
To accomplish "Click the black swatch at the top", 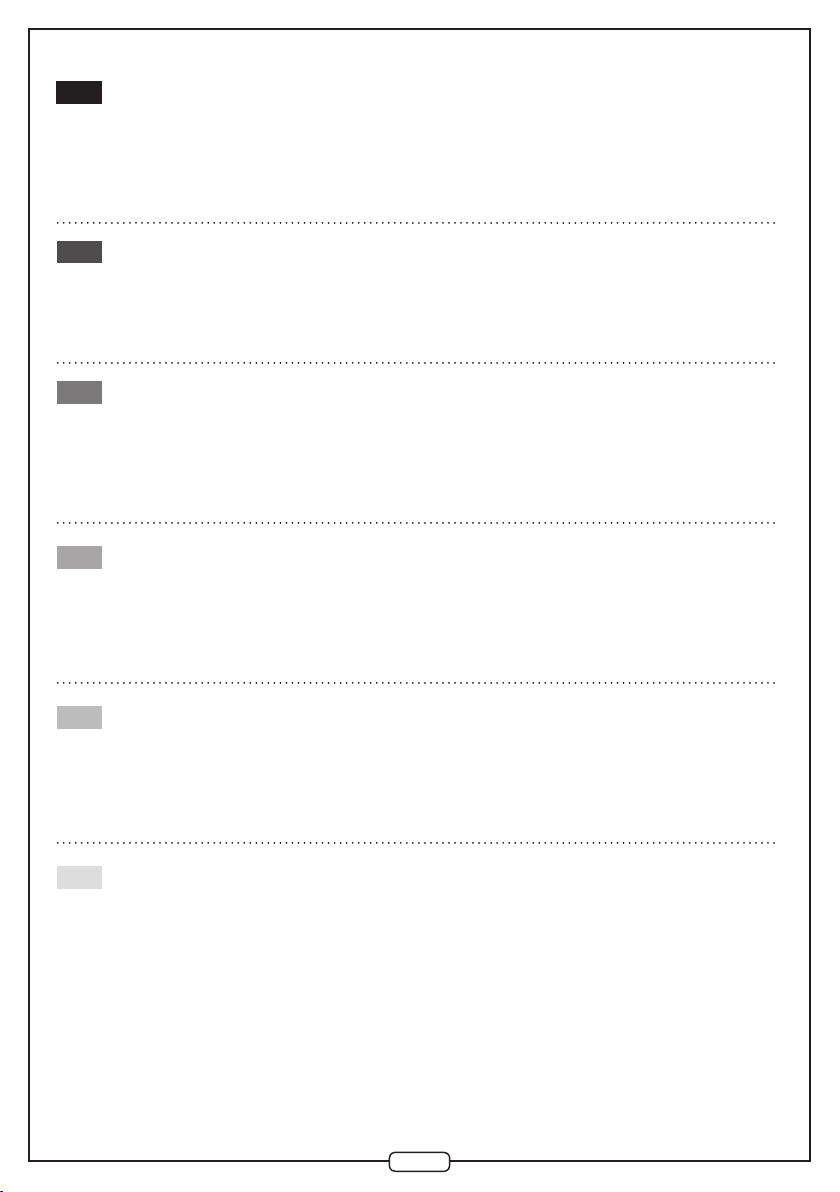I will click(79, 92).
